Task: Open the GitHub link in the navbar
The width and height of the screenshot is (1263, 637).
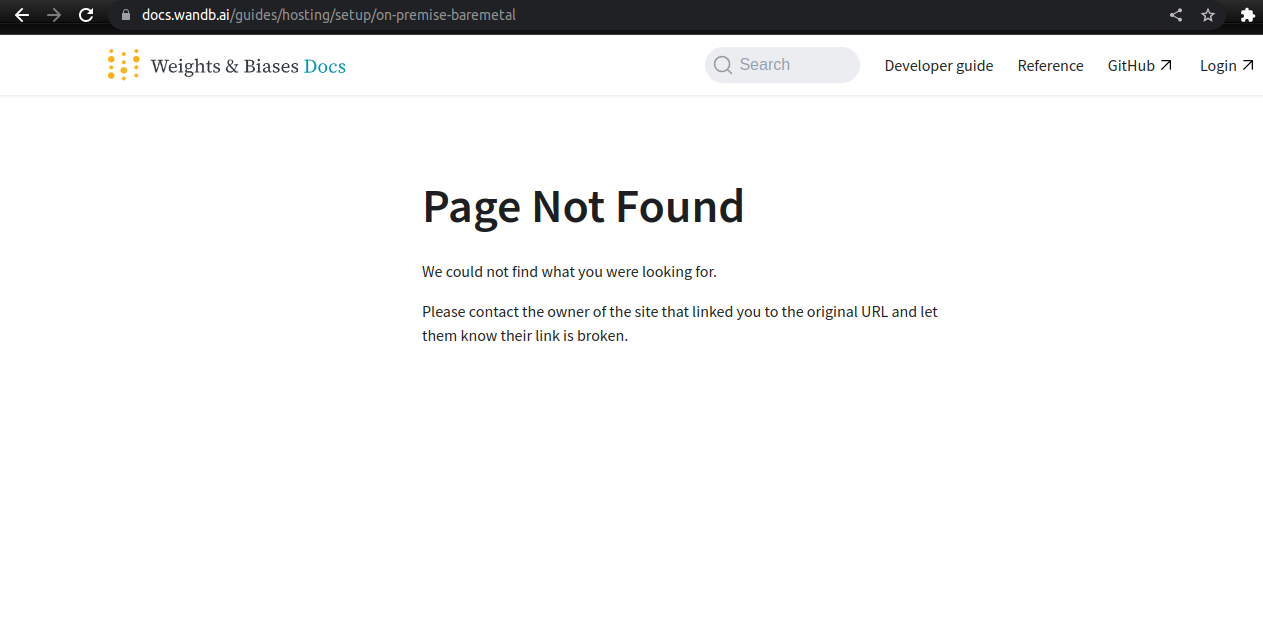Action: pos(1133,65)
